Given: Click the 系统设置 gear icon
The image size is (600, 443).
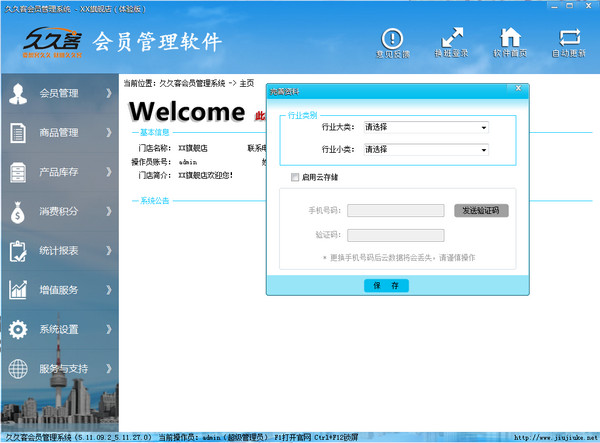Looking at the screenshot, I should (18, 329).
